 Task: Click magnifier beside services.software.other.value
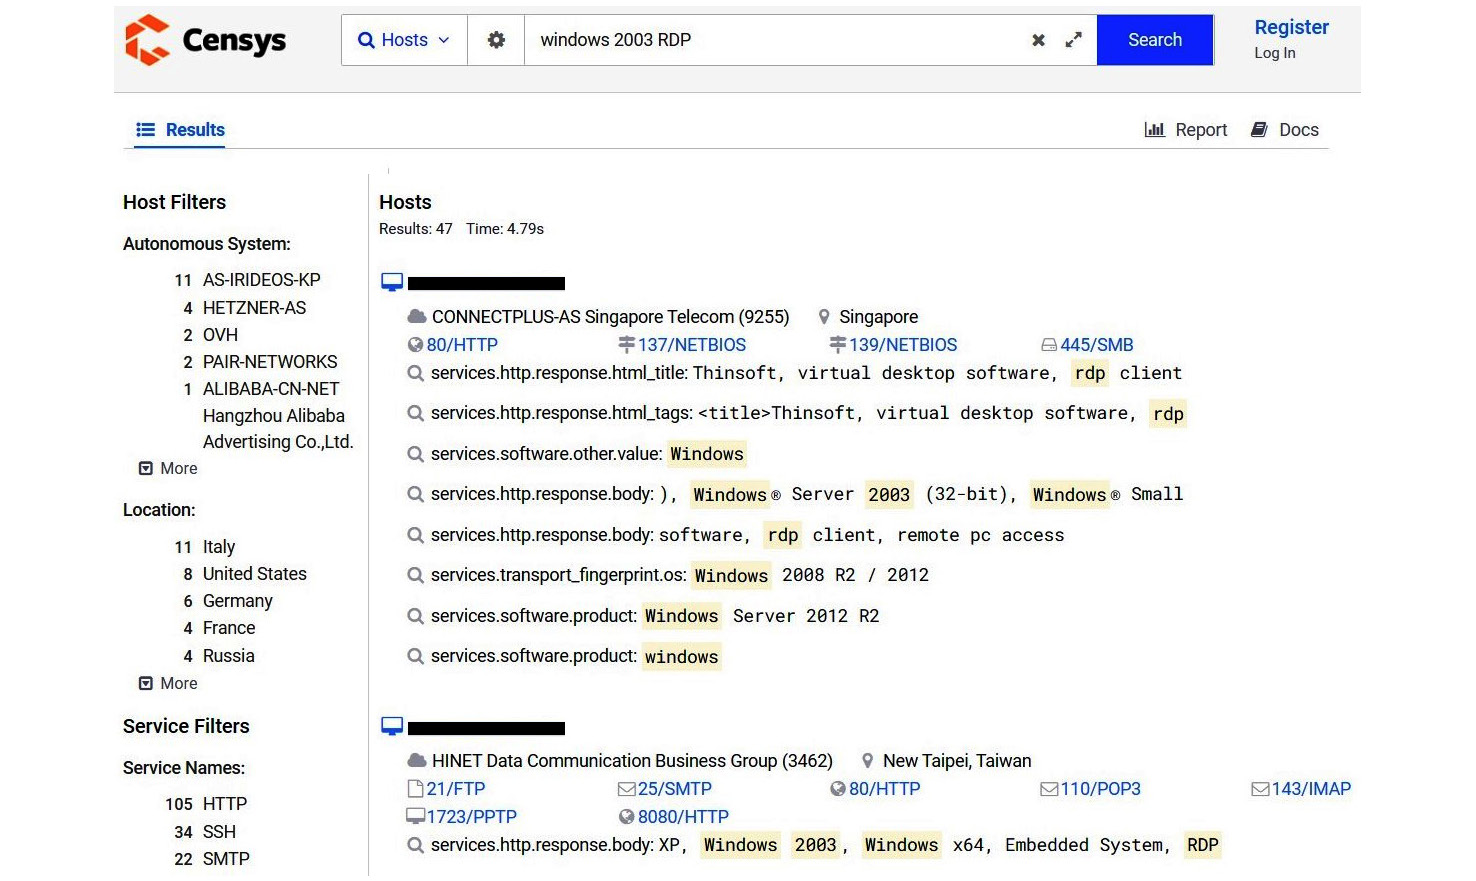pyautogui.click(x=415, y=454)
